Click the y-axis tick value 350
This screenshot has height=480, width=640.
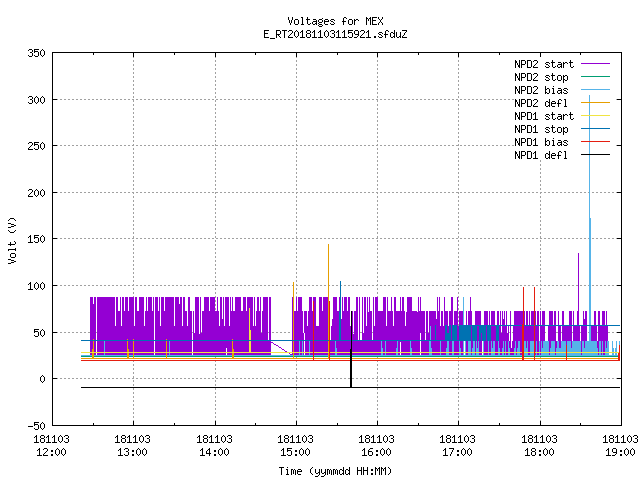[x=36, y=53]
